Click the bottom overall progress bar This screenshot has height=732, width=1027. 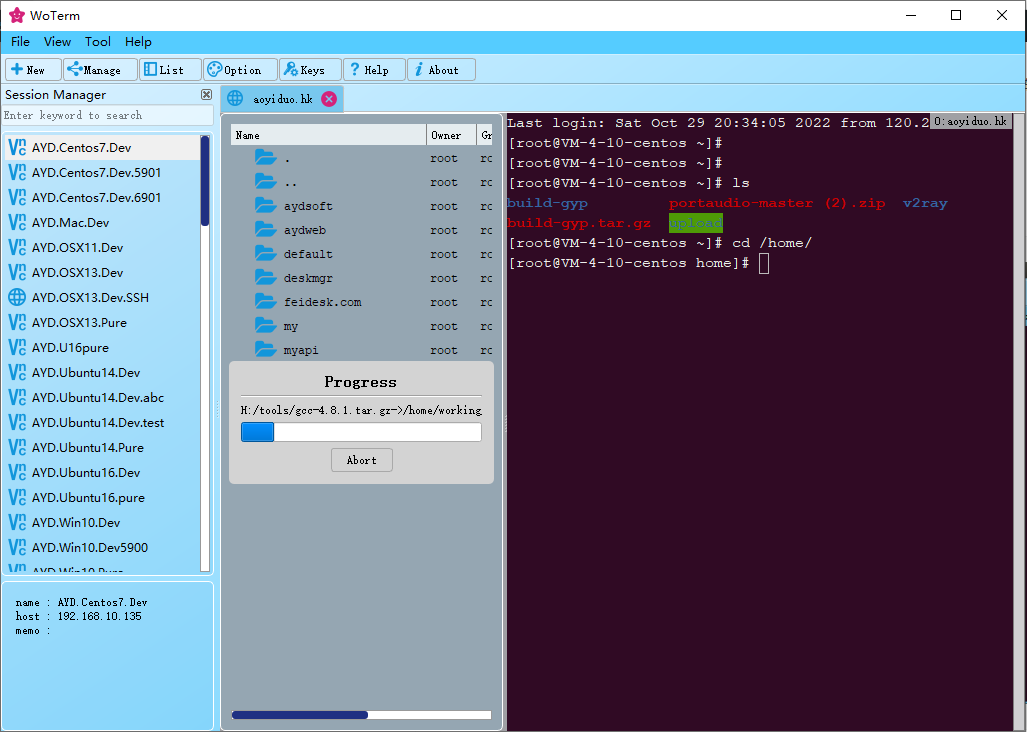pos(362,715)
